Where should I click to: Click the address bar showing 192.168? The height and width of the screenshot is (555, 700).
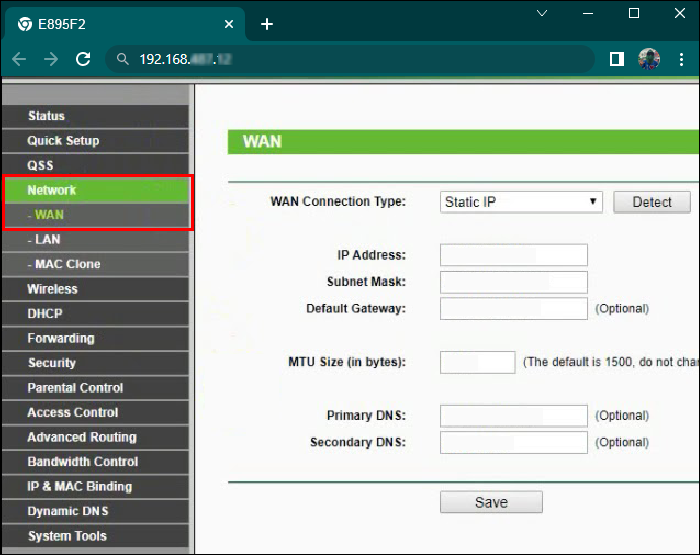click(350, 59)
